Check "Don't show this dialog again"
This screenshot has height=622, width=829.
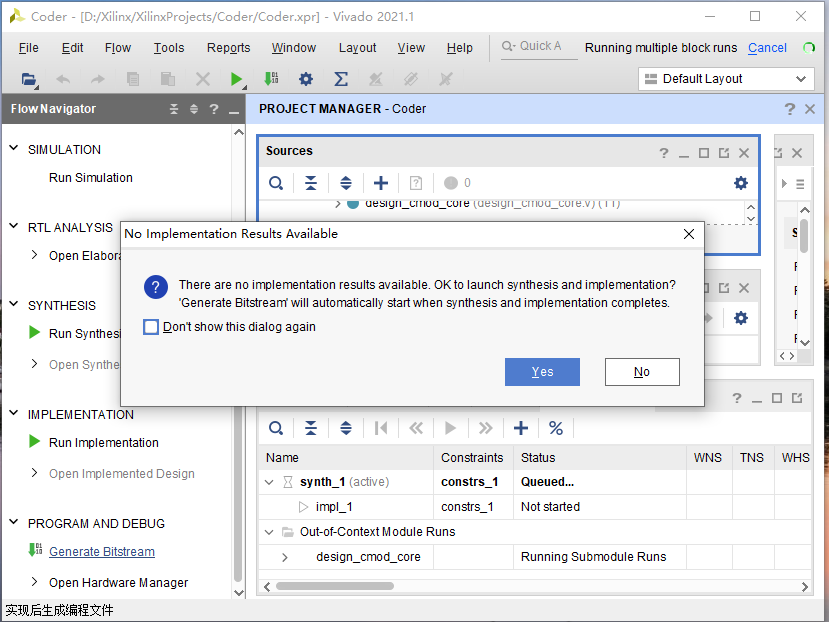coord(151,327)
